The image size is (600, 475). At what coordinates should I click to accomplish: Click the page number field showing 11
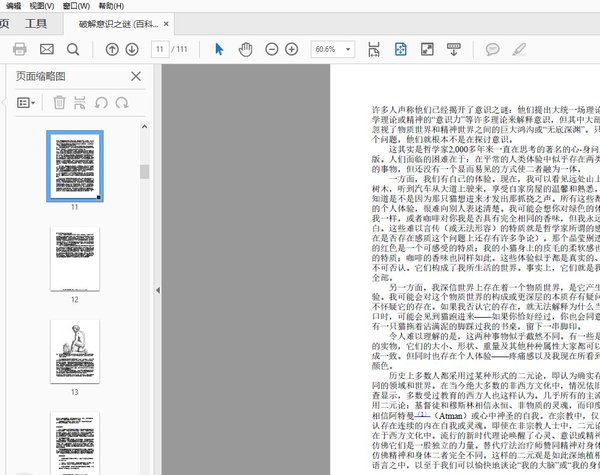[x=160, y=49]
